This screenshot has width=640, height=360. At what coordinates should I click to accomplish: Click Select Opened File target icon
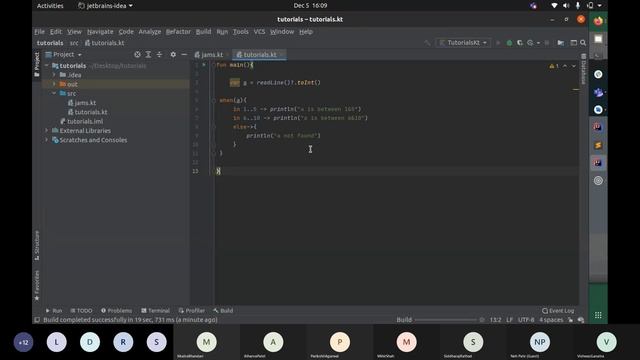137,54
